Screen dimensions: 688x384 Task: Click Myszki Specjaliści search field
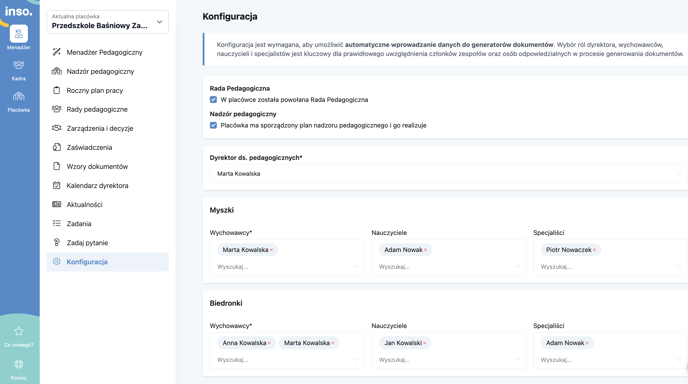606,266
